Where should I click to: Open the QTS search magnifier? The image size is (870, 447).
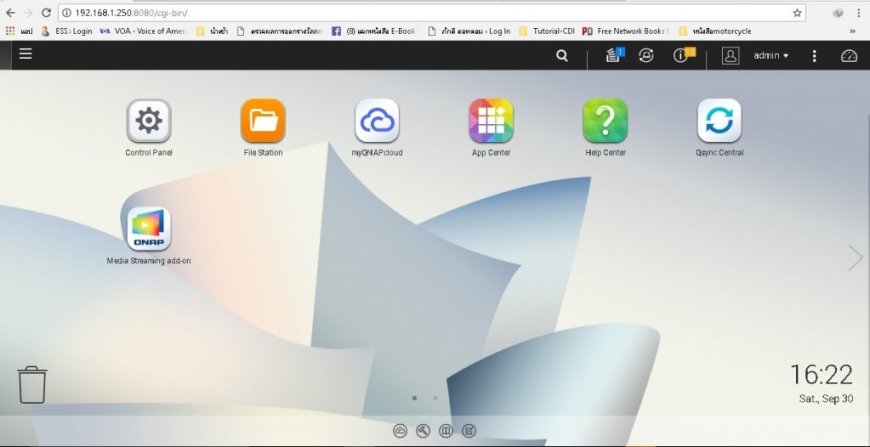click(x=562, y=55)
